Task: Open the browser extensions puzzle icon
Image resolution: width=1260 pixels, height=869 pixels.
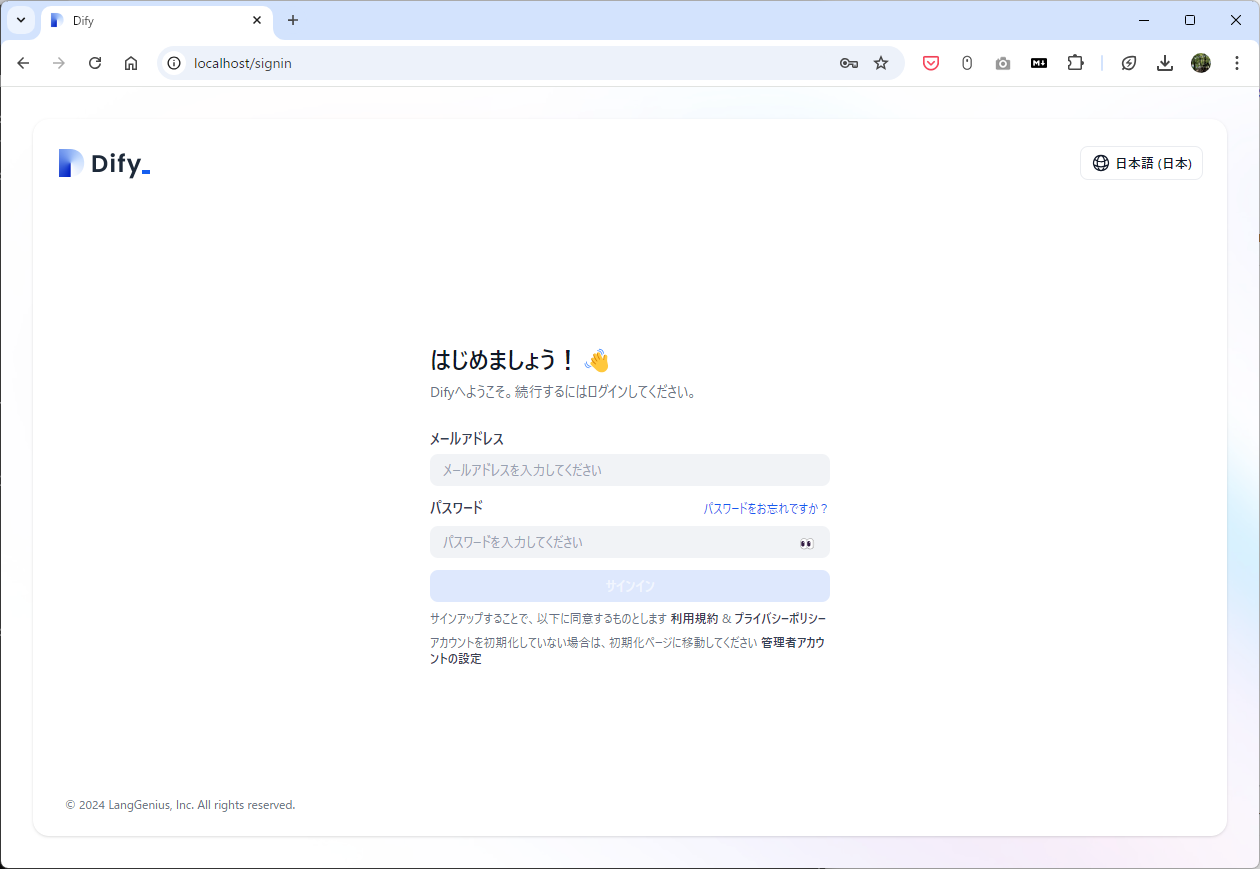Action: pos(1075,62)
